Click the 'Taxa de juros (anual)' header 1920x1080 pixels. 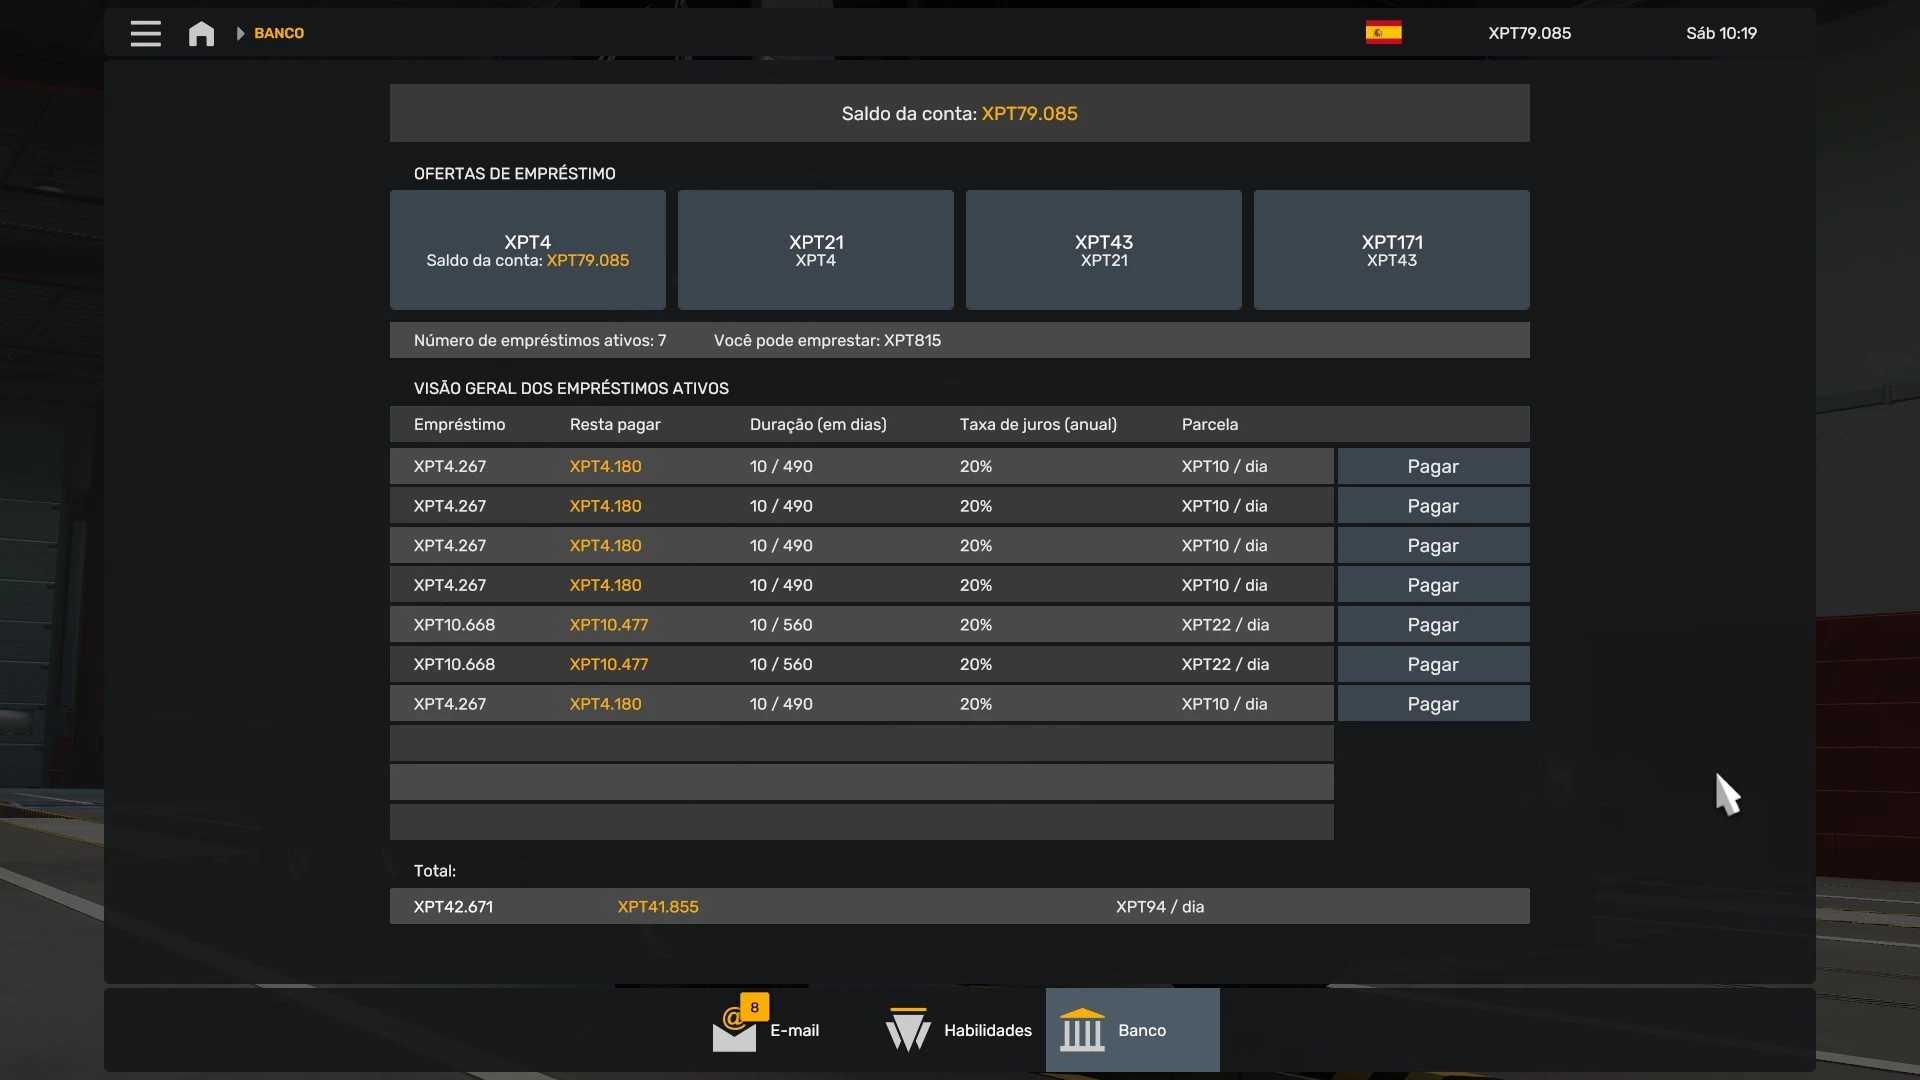[1038, 424]
